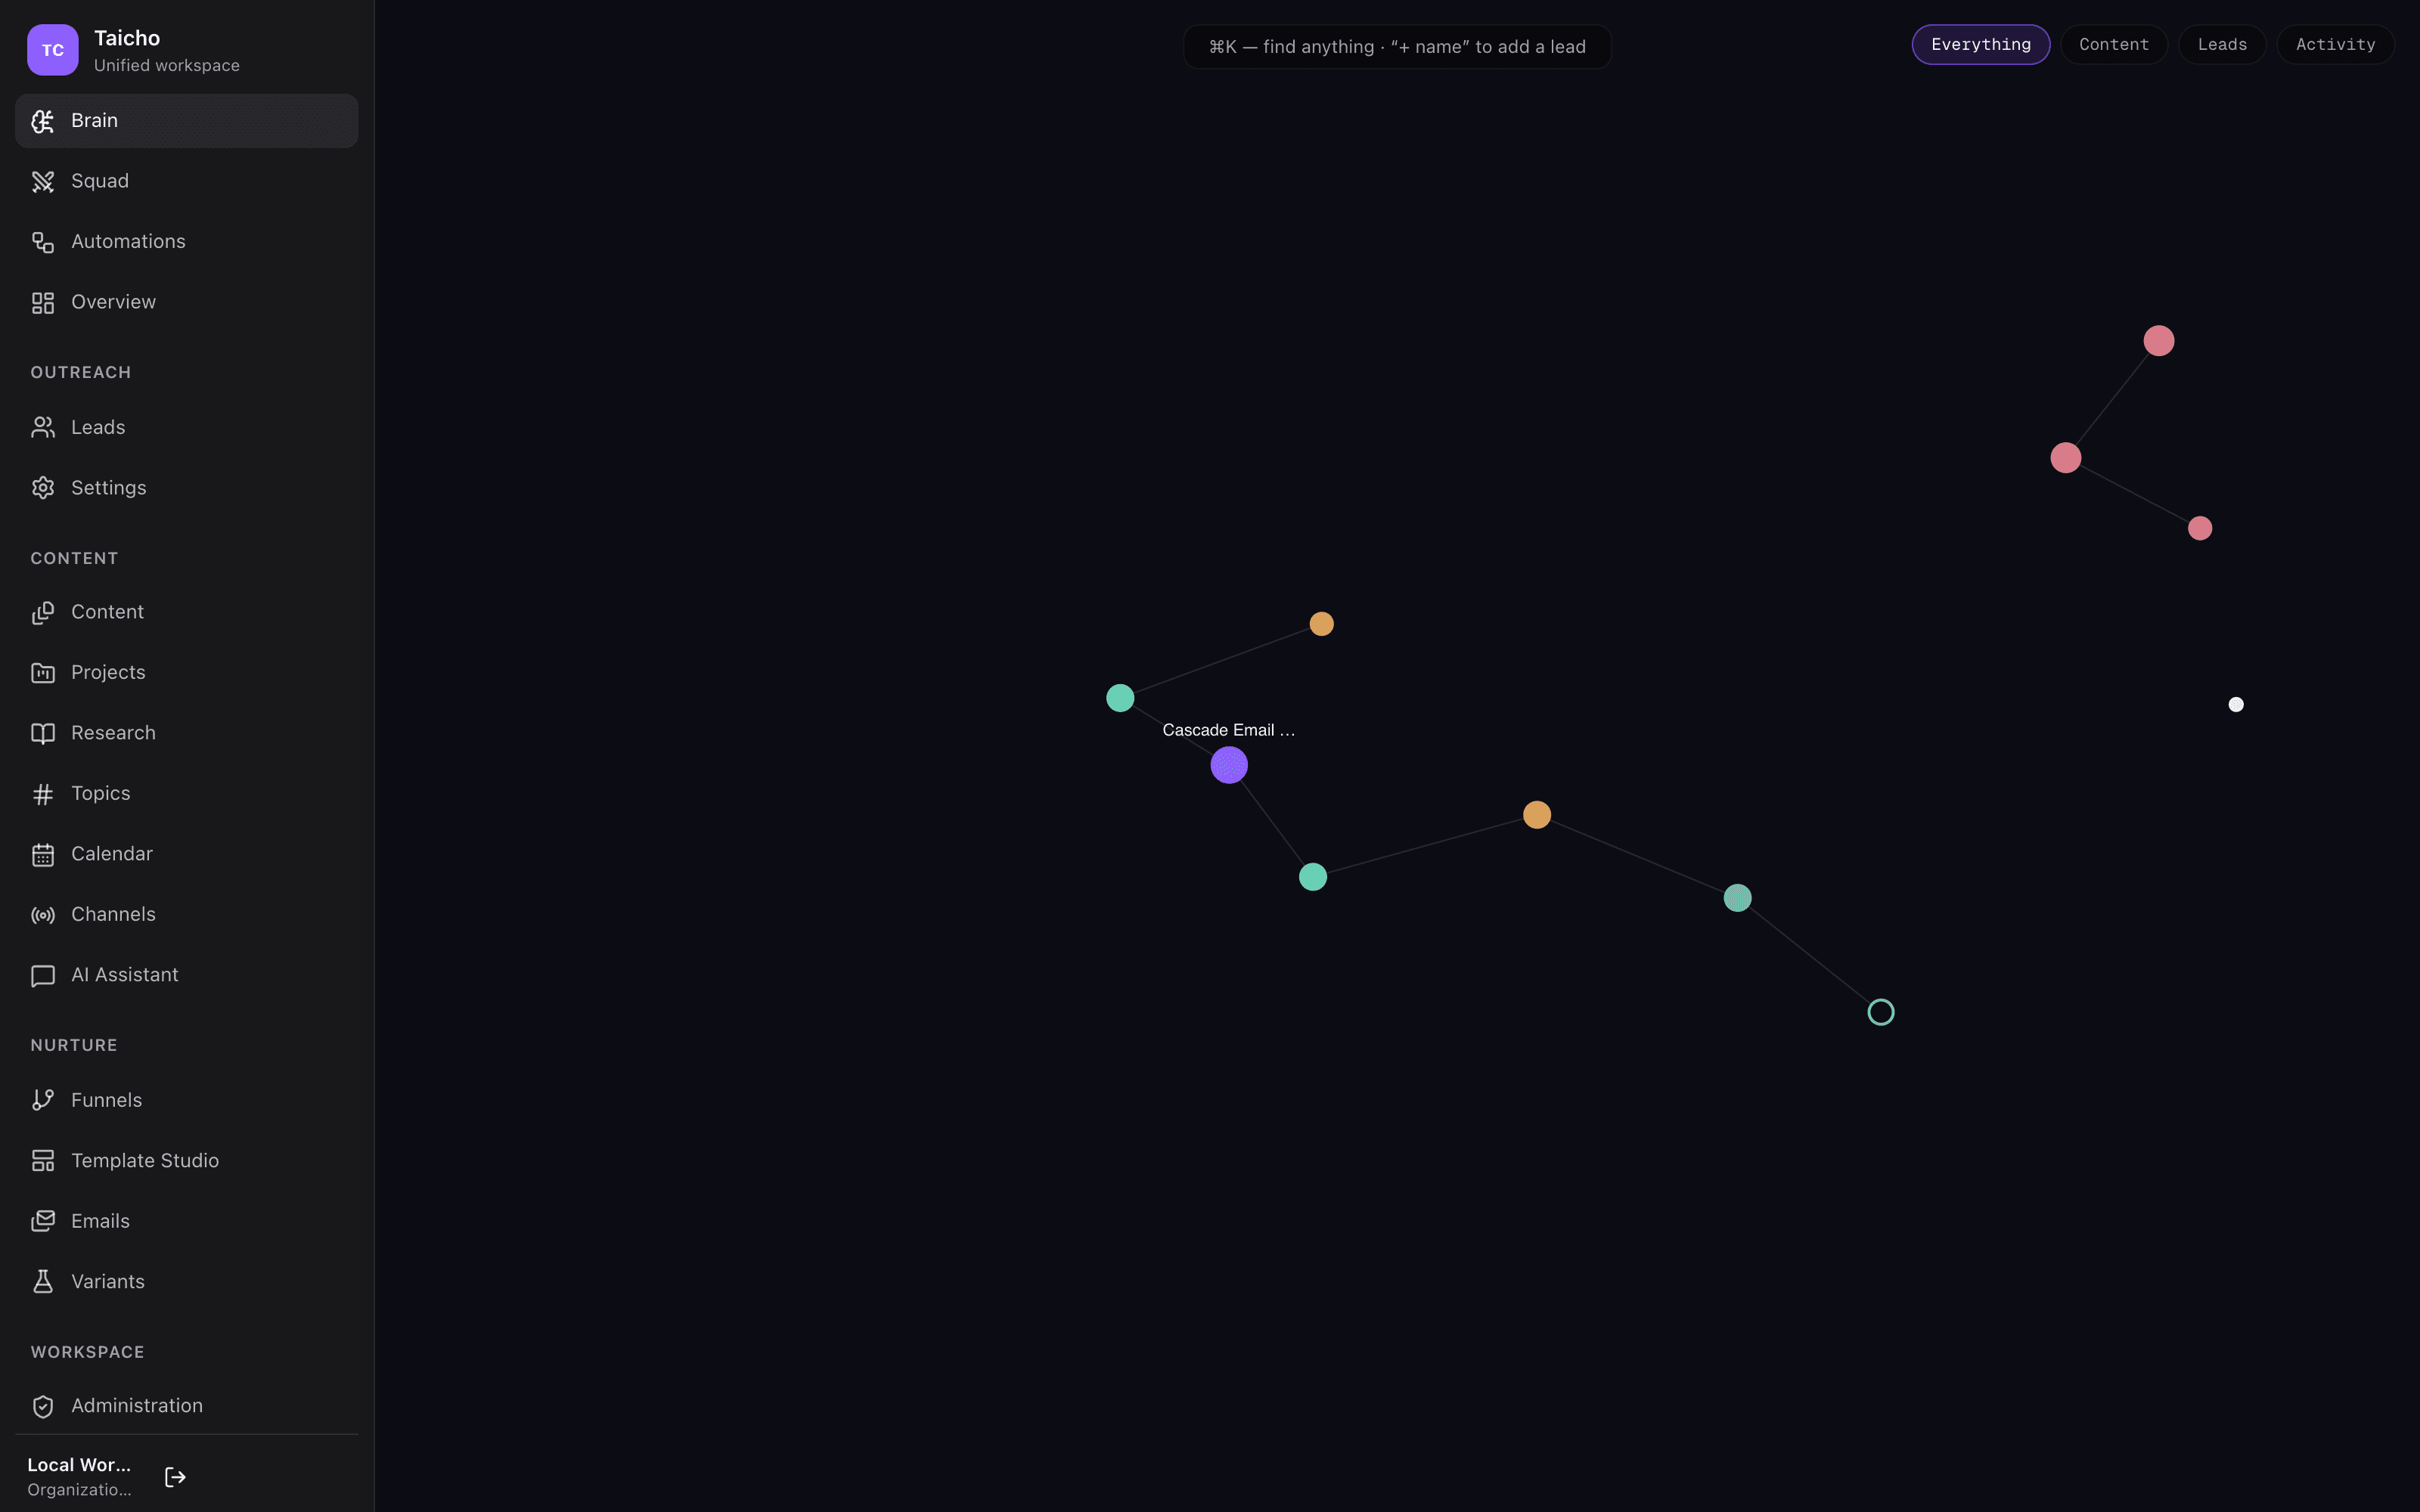Switch to the Leads filter pill
The height and width of the screenshot is (1512, 2420).
[2222, 45]
